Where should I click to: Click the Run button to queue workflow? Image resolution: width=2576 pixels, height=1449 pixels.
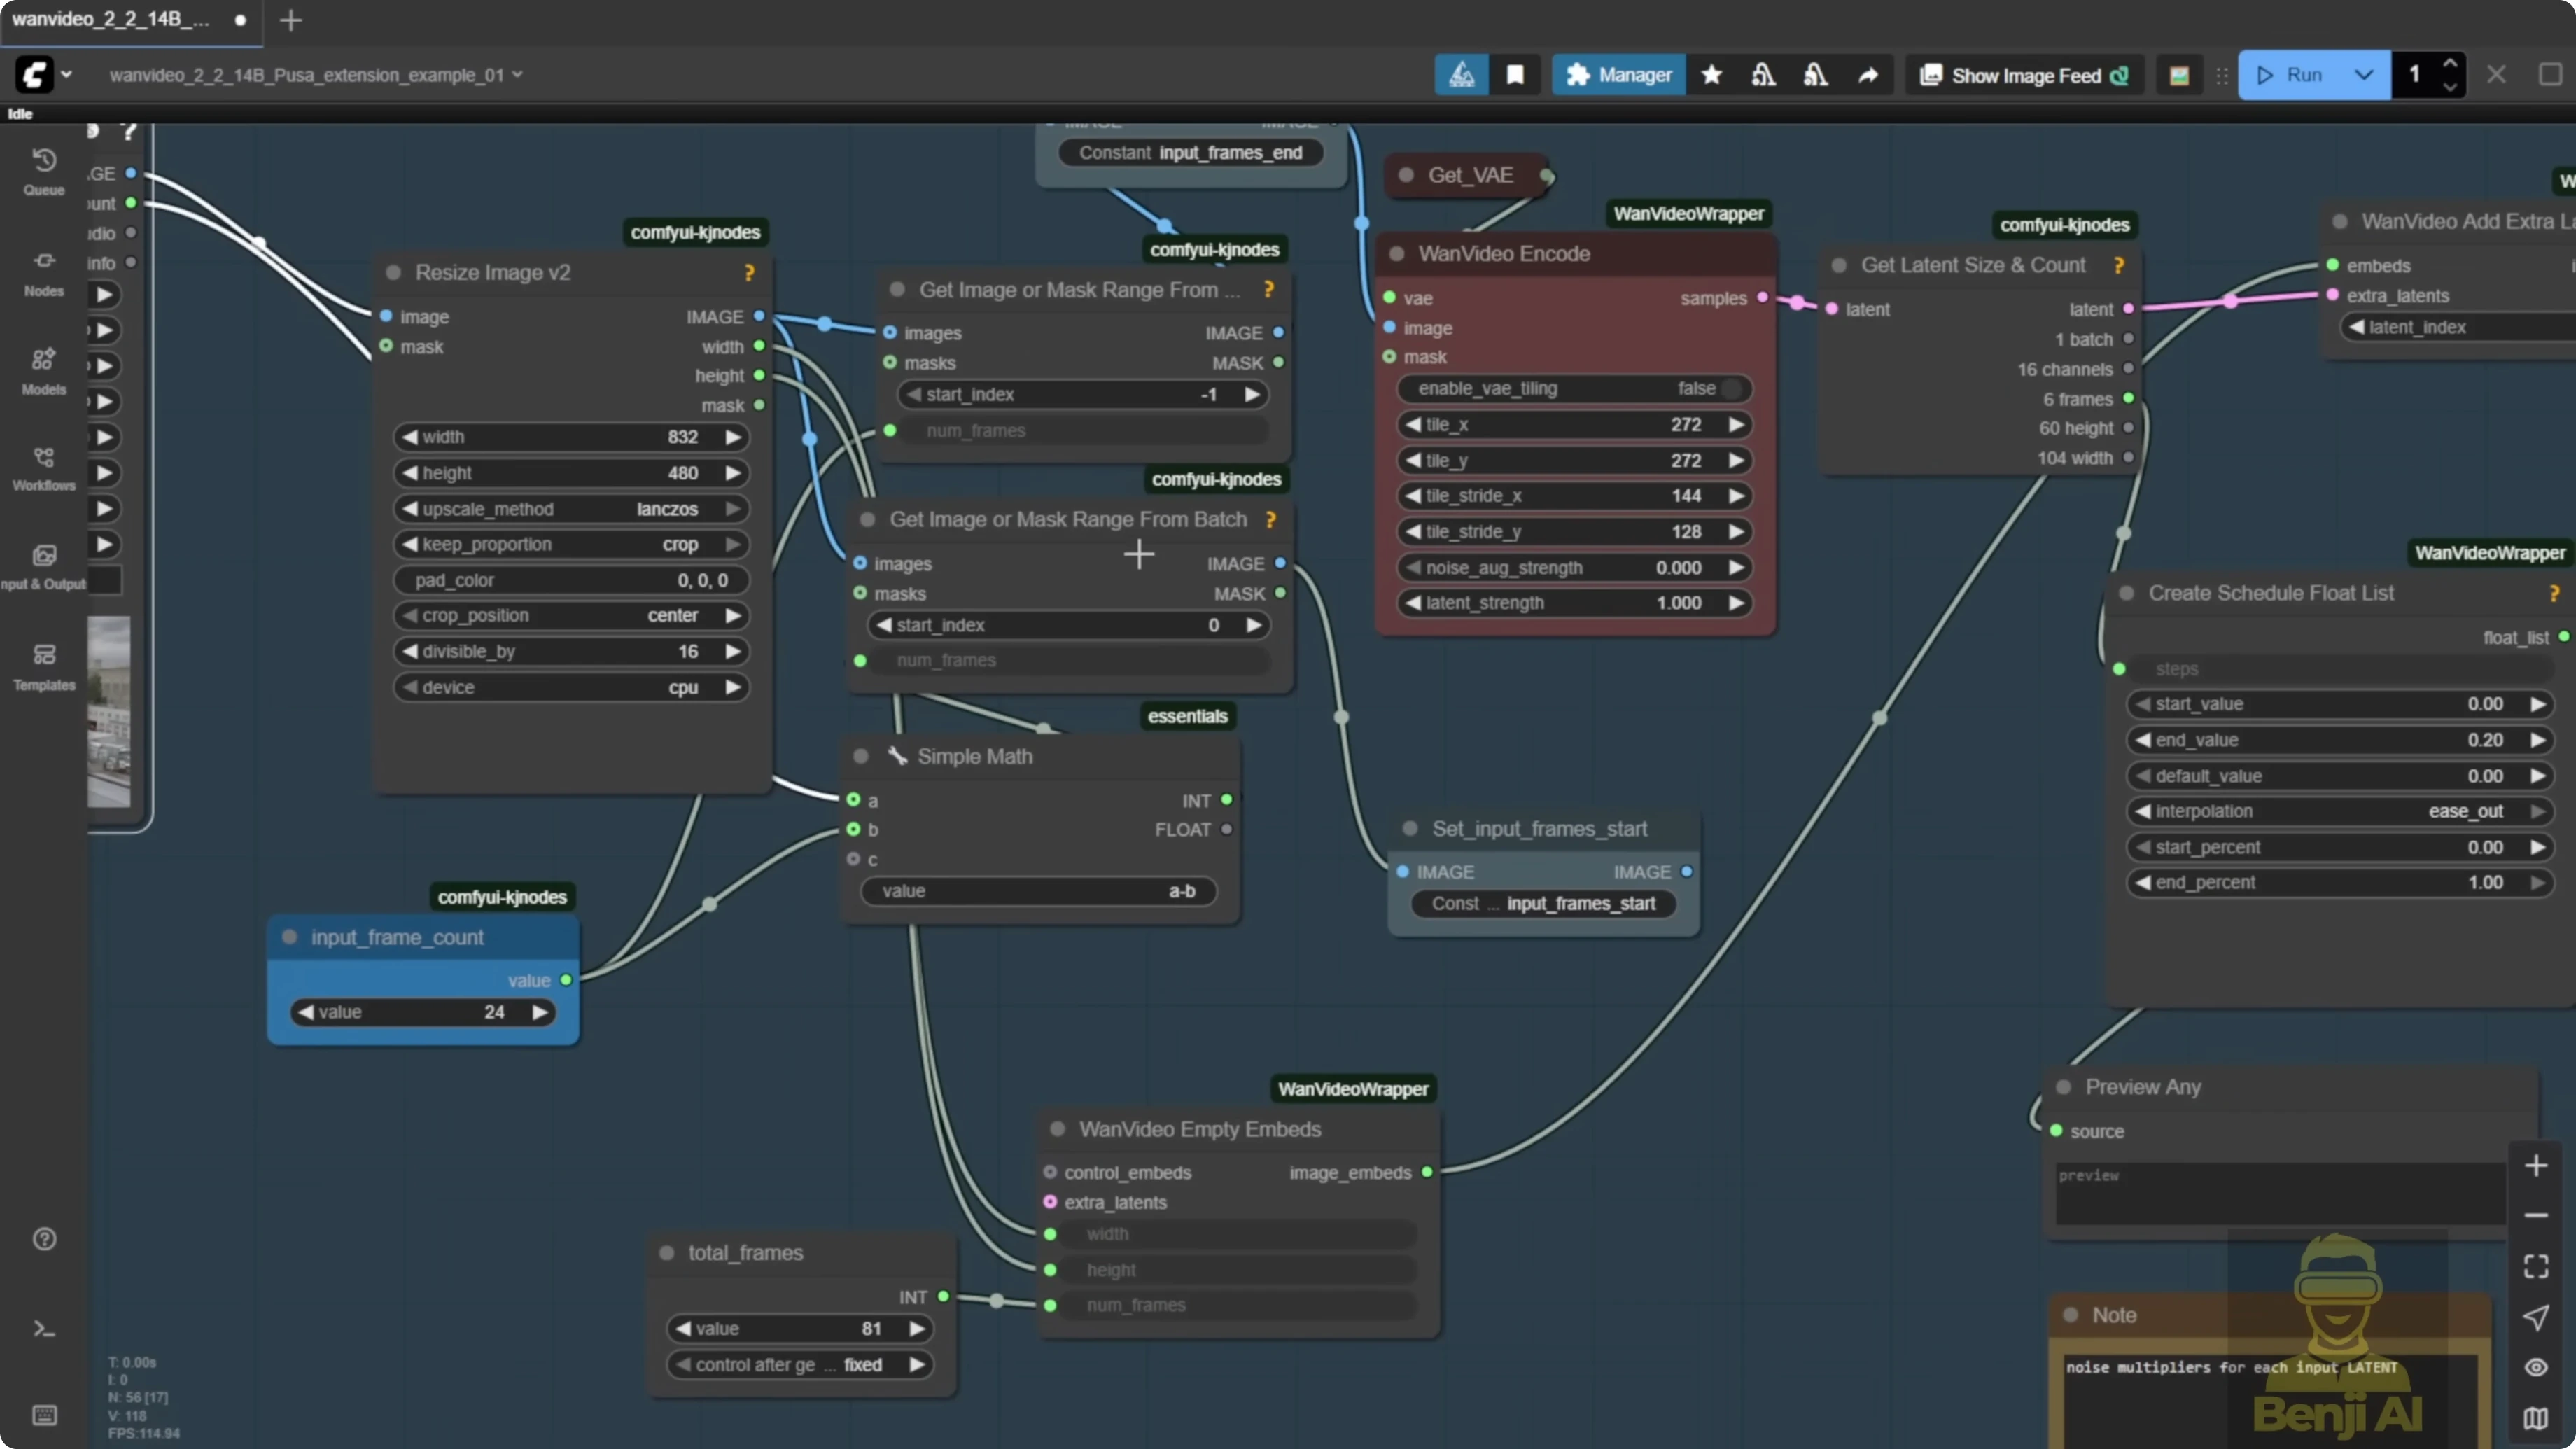click(x=2297, y=74)
